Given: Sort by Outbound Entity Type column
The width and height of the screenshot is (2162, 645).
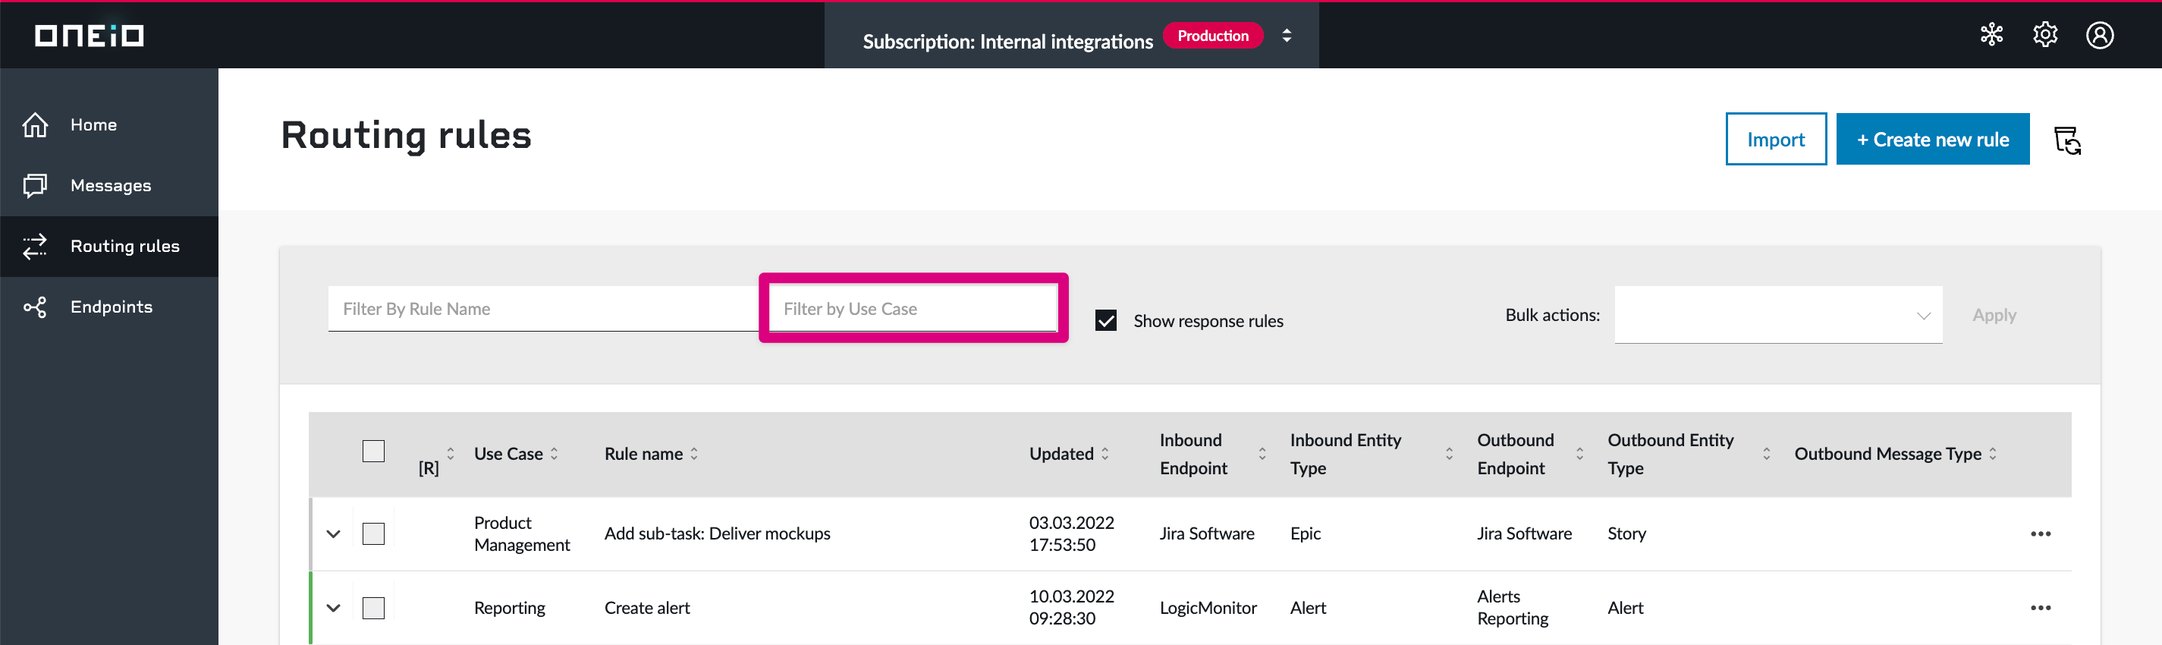Looking at the screenshot, I should point(1767,454).
